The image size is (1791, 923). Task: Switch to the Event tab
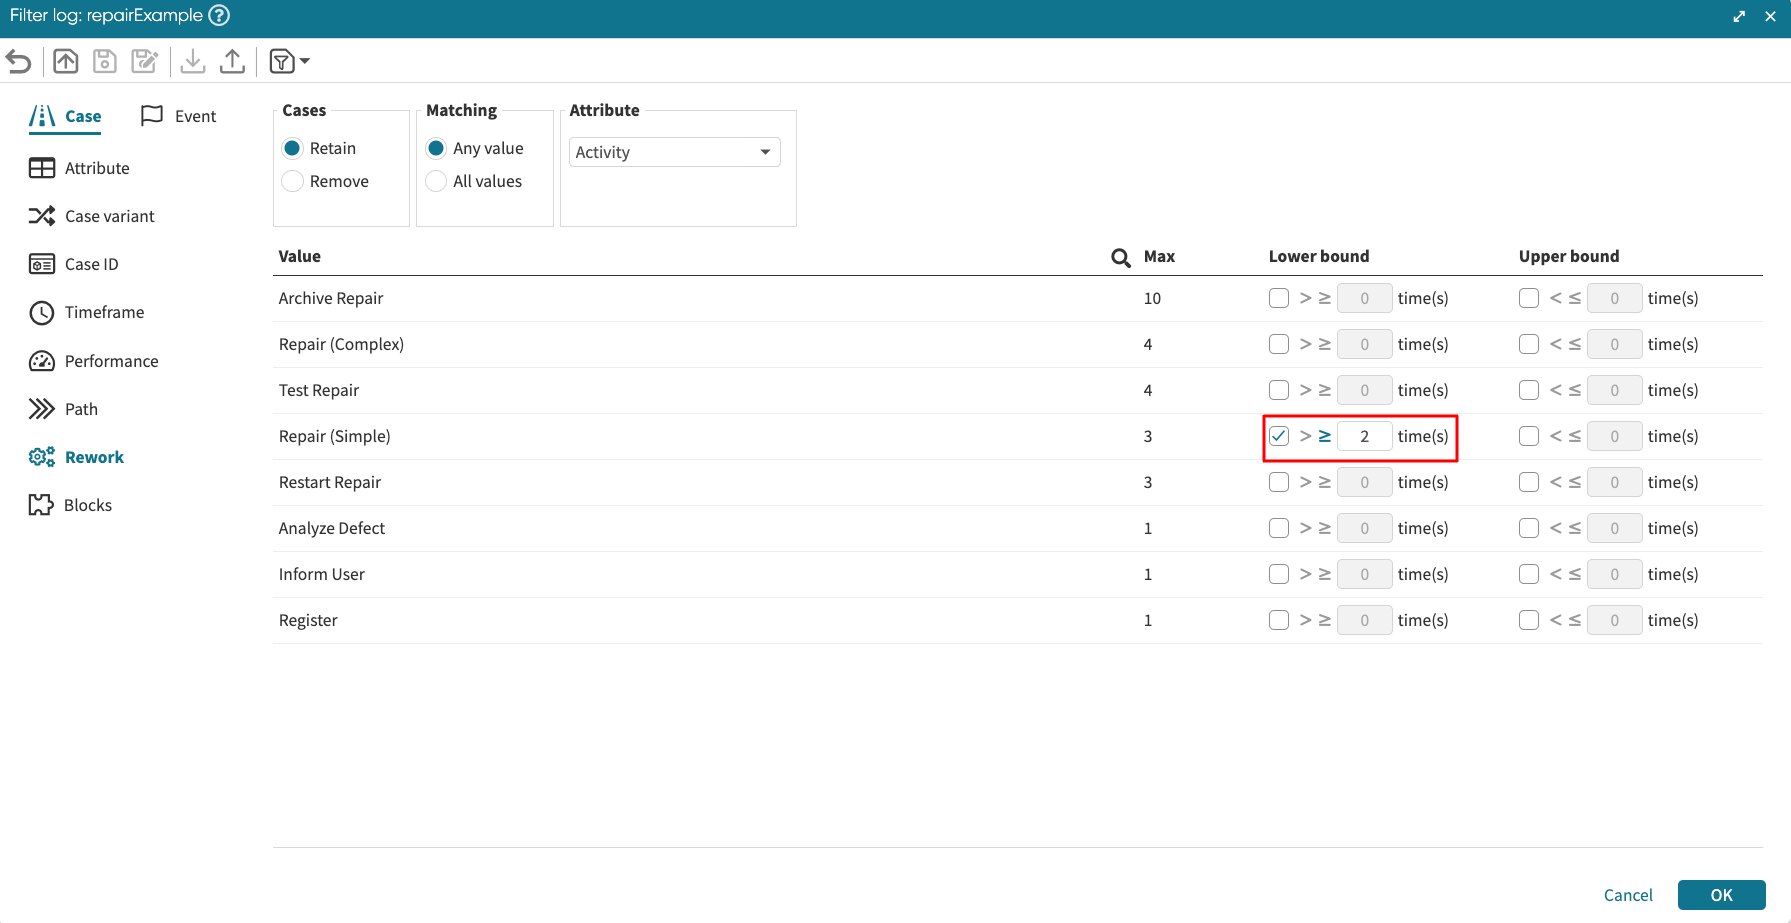click(x=179, y=116)
